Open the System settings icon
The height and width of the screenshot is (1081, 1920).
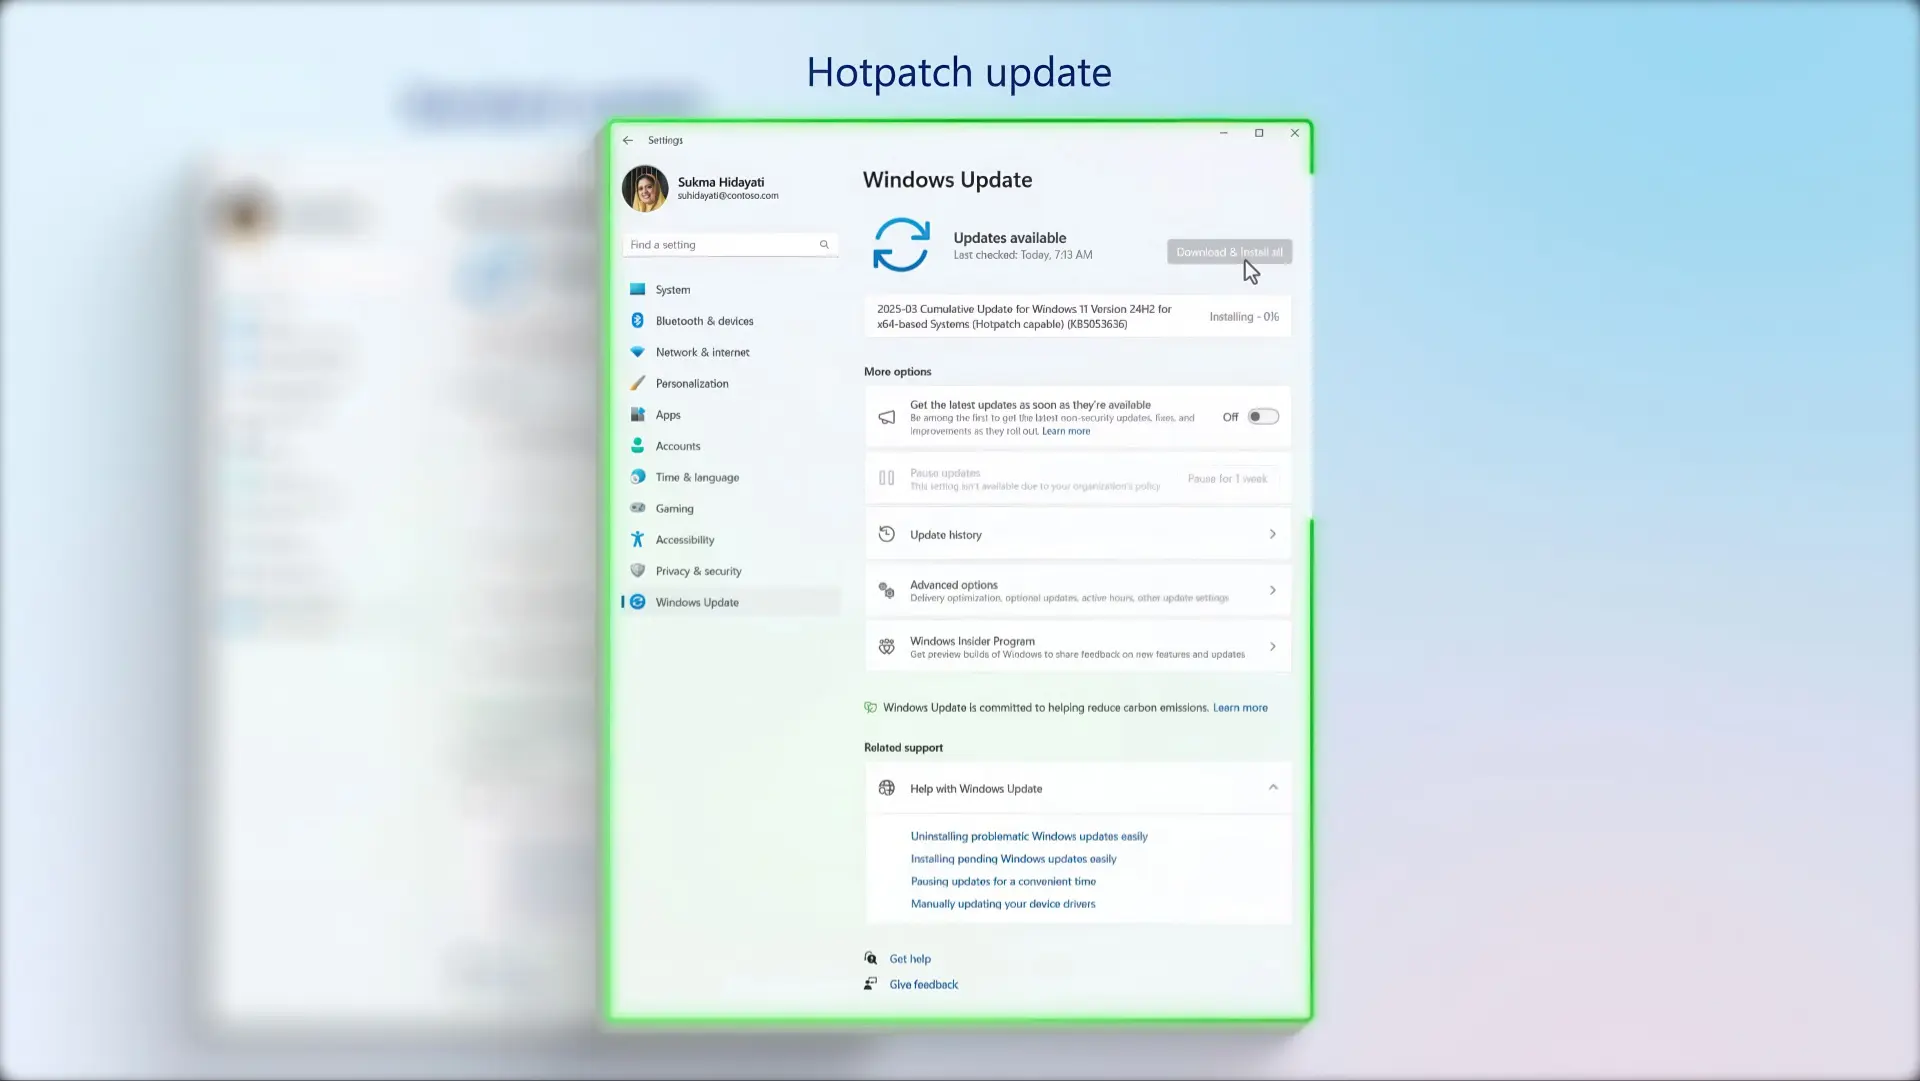click(x=637, y=290)
